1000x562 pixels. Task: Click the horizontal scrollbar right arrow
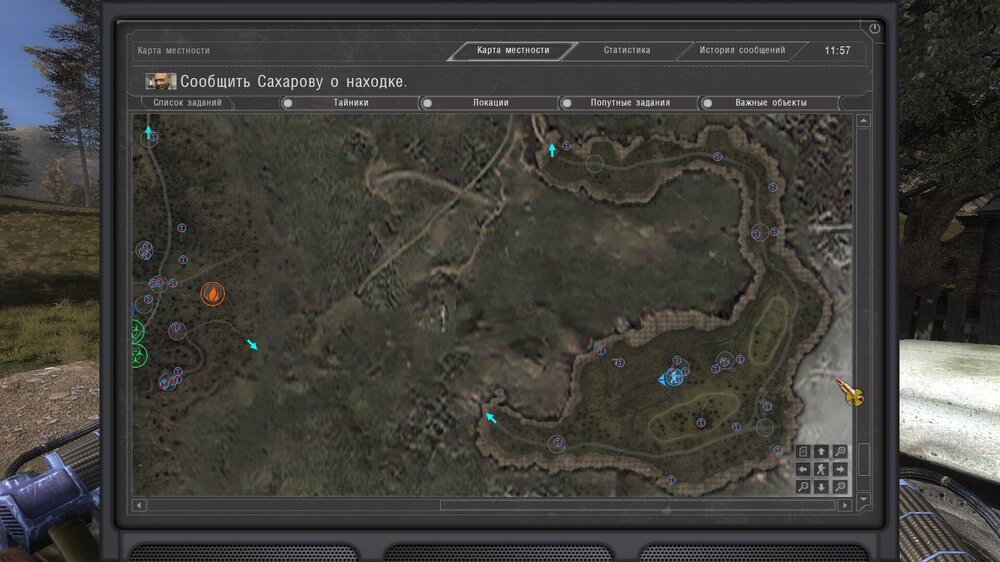click(x=845, y=505)
